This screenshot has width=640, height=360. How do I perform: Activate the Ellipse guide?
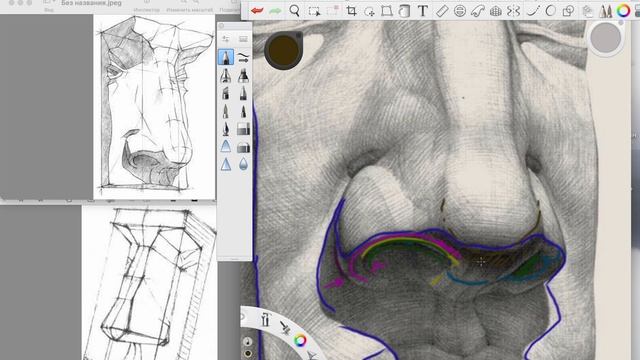click(x=460, y=11)
